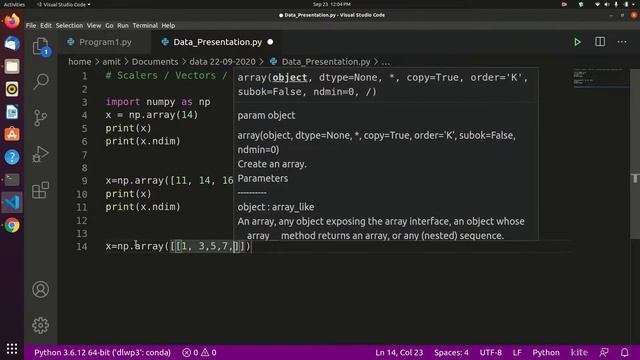
Task: Select the Data_Presentation.py editor tab
Action: pos(218,42)
